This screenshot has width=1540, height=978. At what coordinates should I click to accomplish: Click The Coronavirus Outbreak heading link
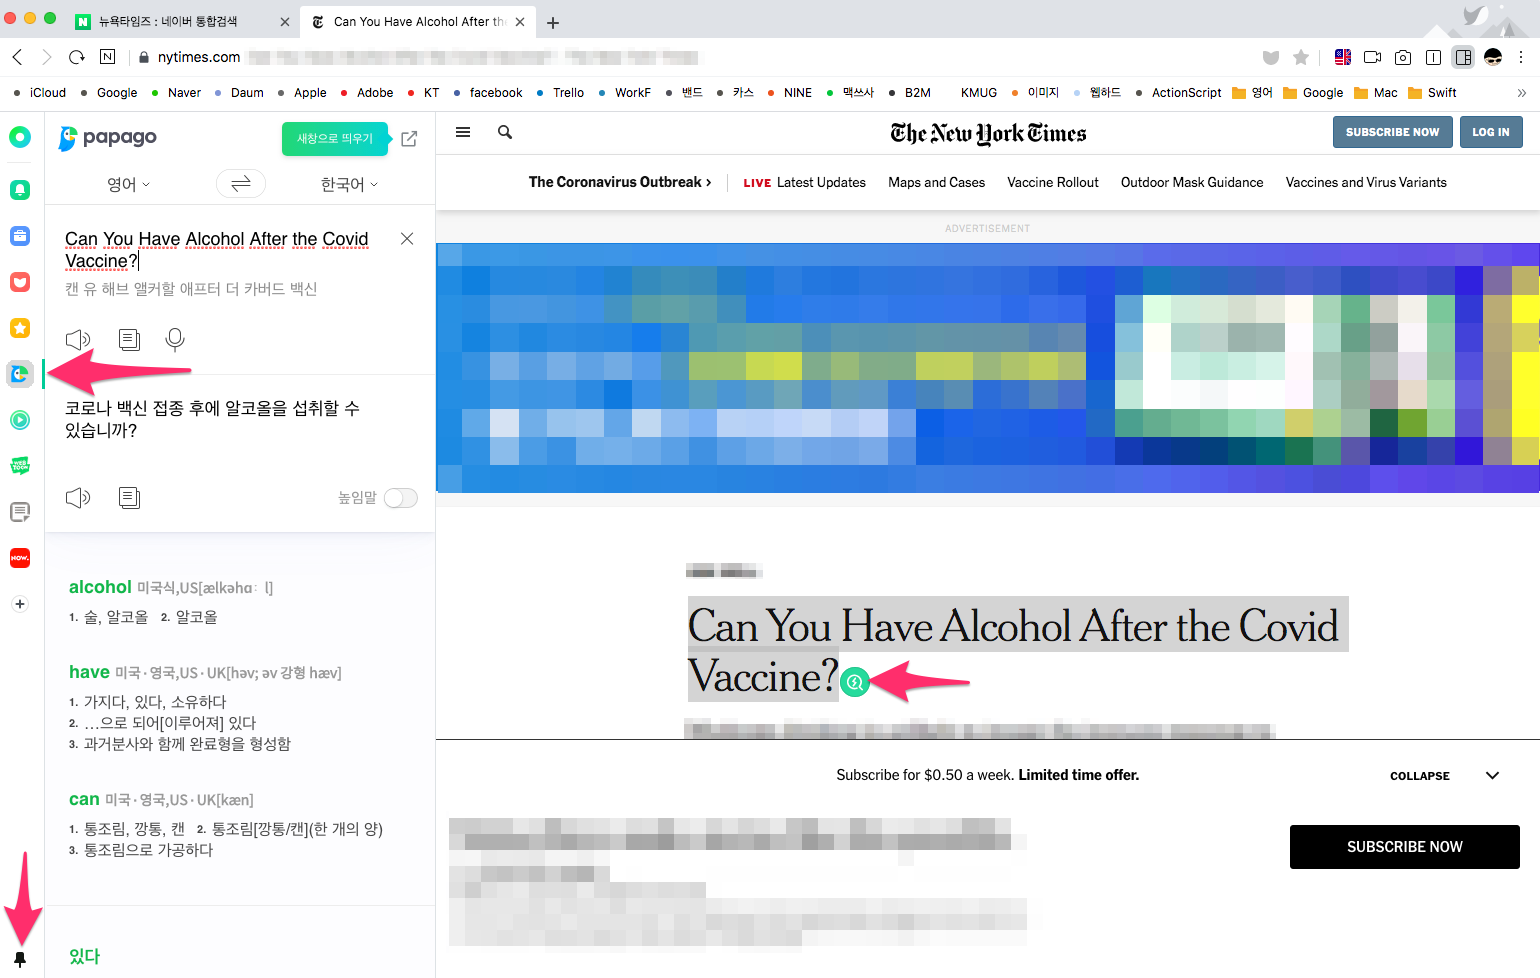[x=620, y=183]
